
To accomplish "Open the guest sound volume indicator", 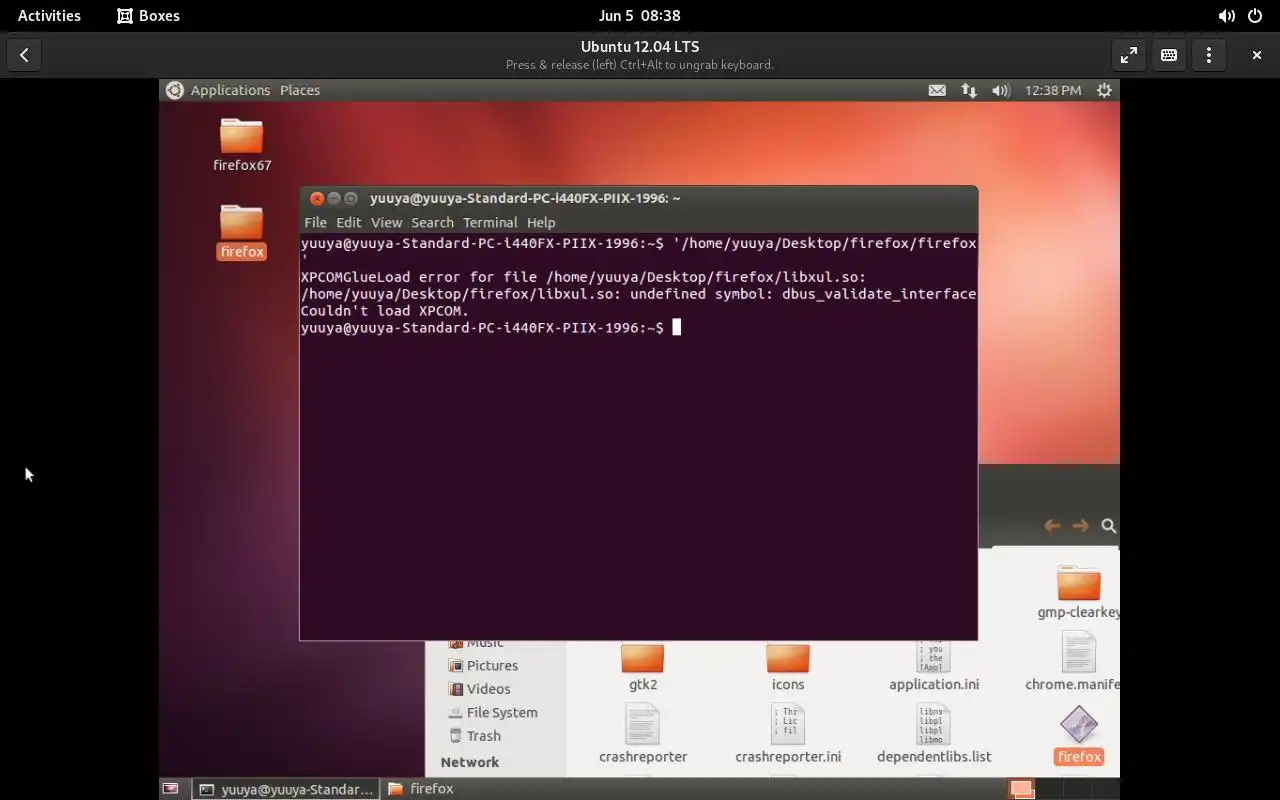I will (x=1001, y=90).
